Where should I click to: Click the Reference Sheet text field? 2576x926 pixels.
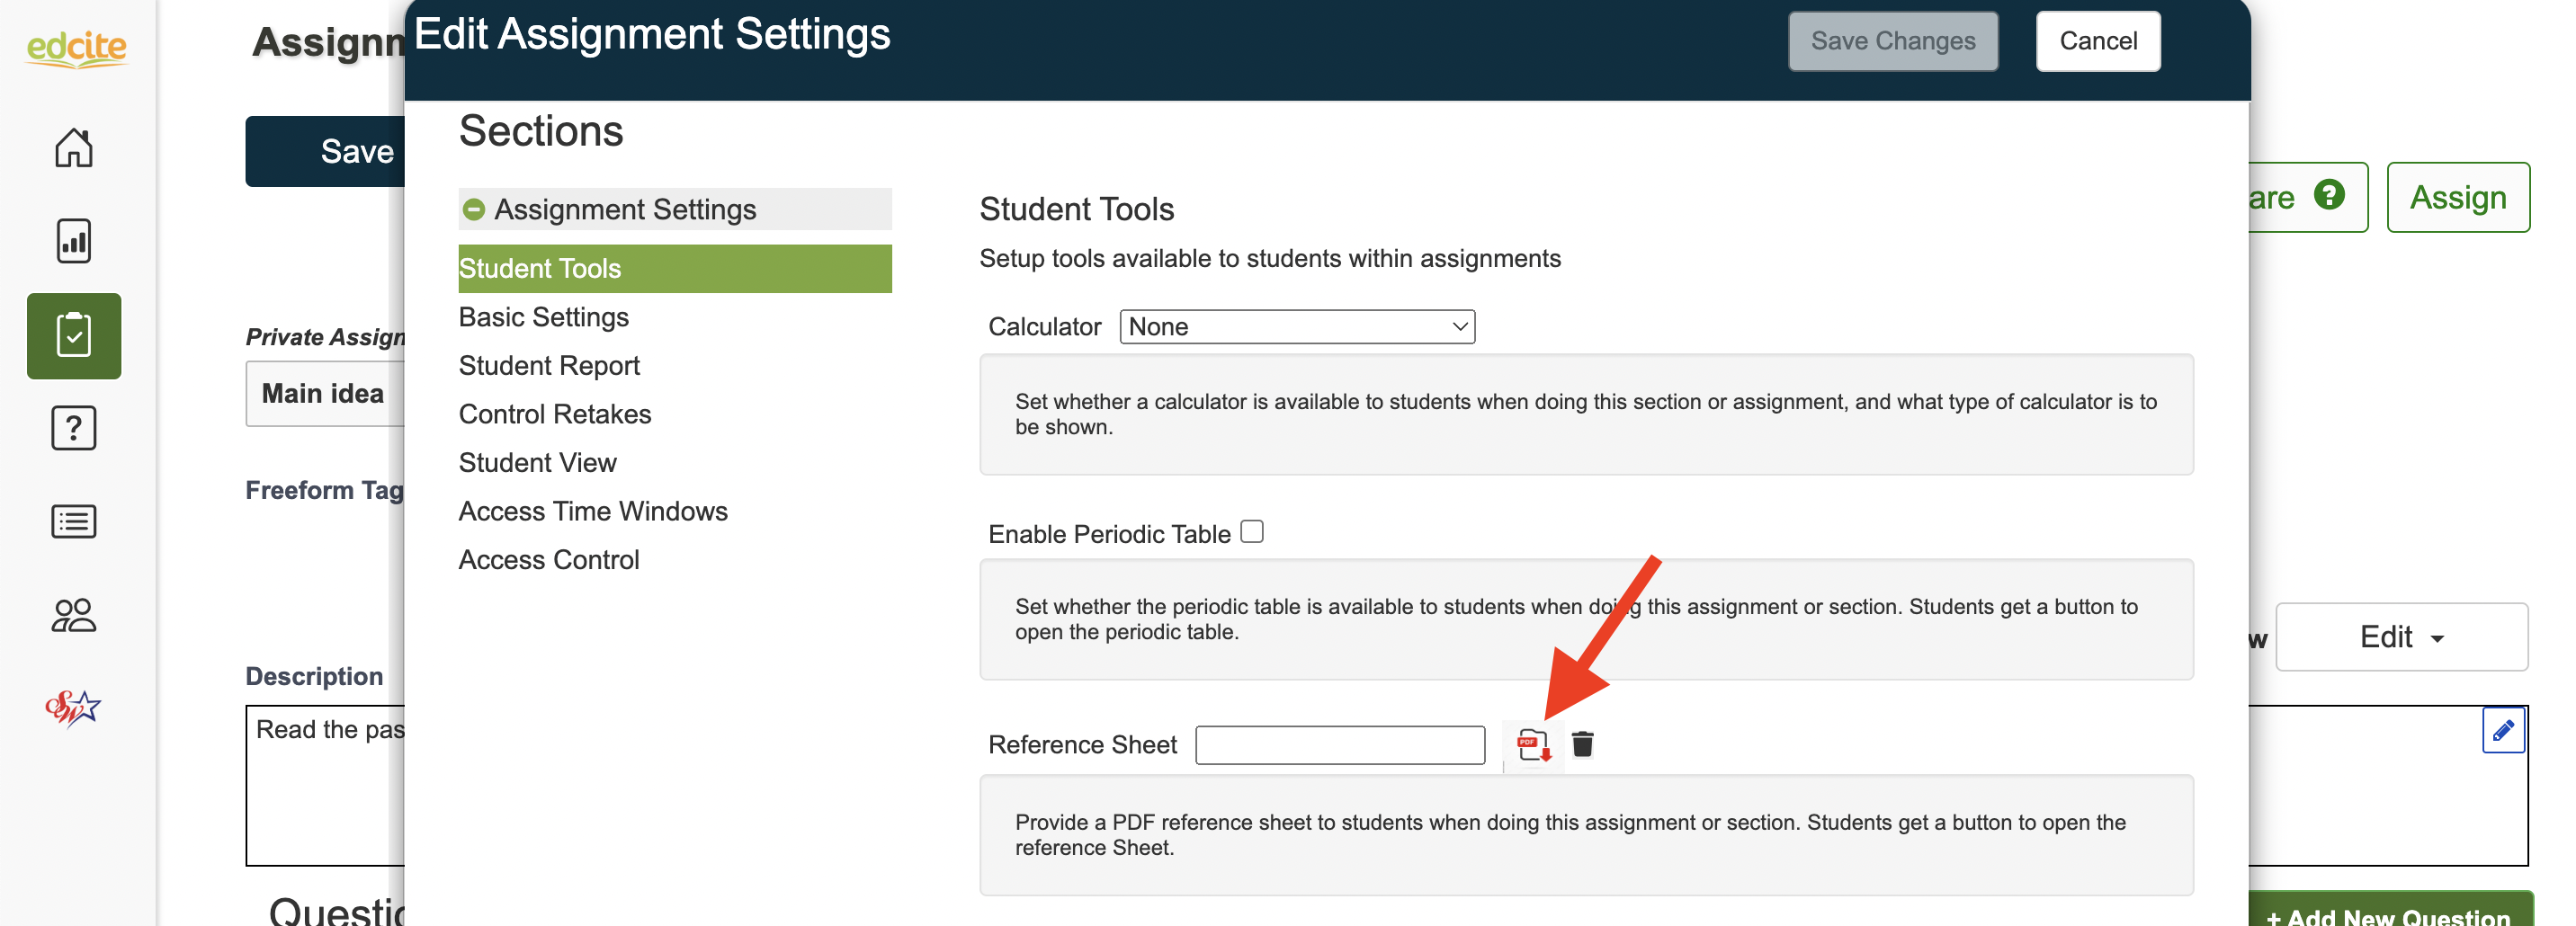[1340, 745]
